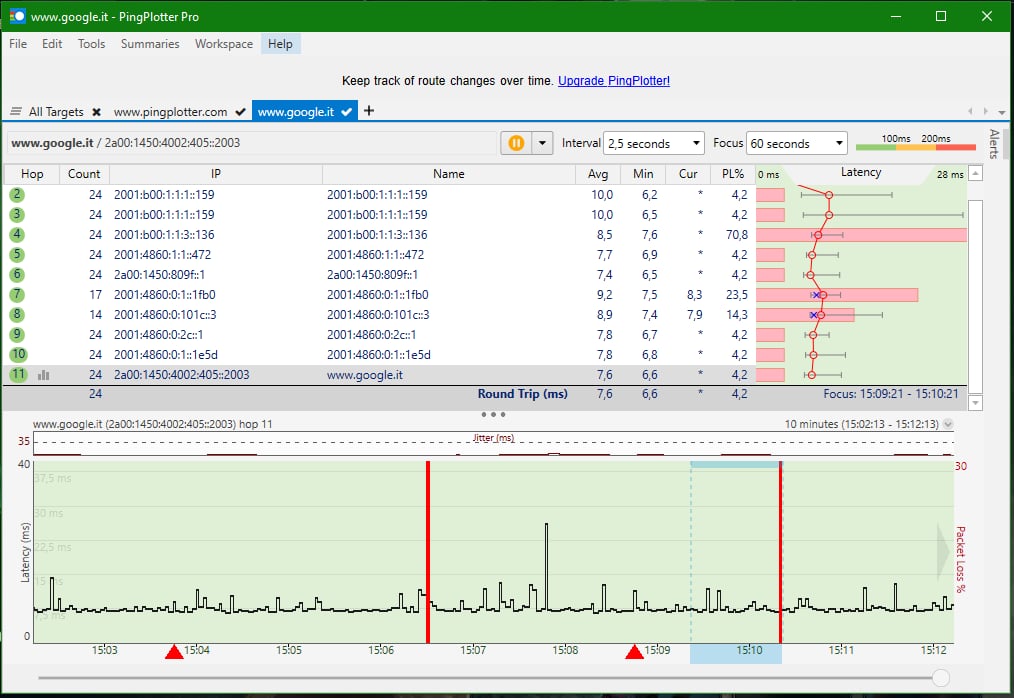The image size is (1014, 698).
Task: Click the target address field www.google.it
Action: click(x=252, y=143)
